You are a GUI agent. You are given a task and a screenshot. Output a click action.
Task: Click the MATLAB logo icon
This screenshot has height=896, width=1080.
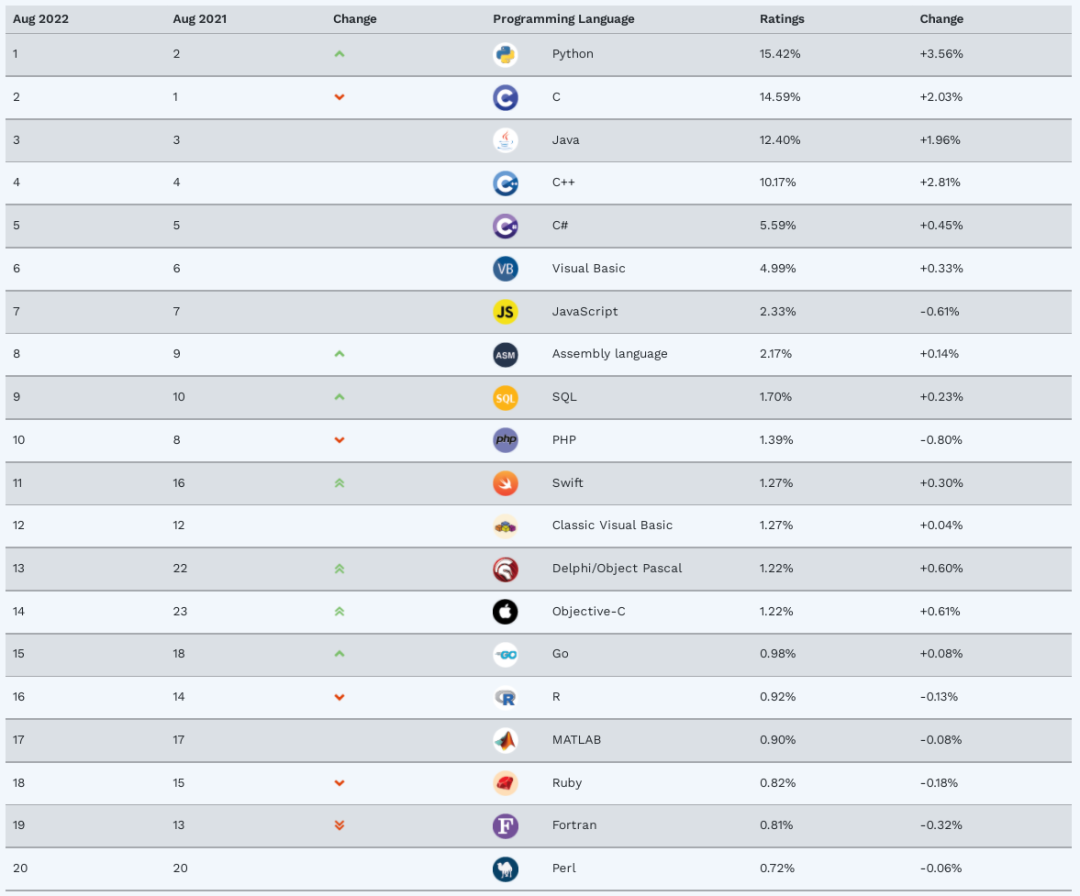point(505,740)
